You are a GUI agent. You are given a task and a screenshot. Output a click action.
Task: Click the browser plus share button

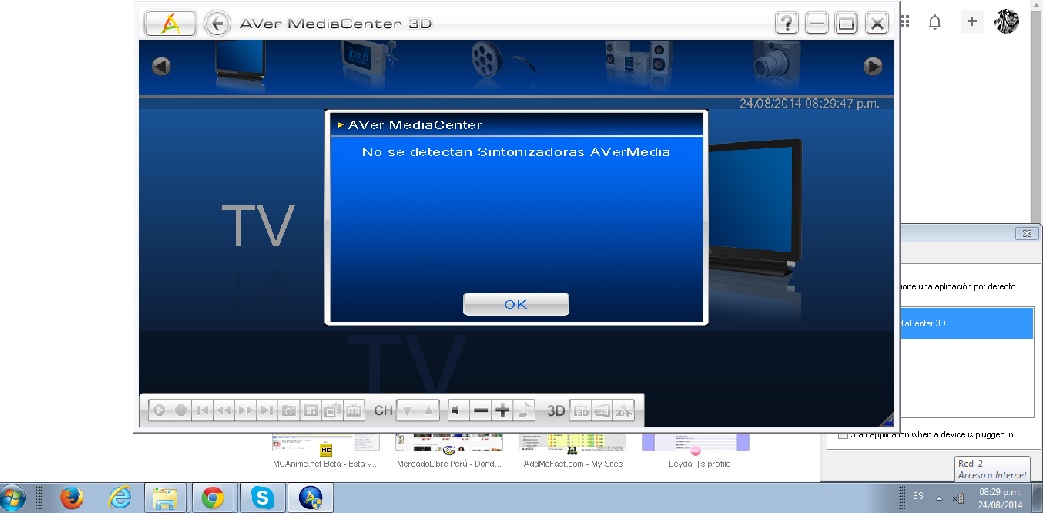click(x=972, y=21)
